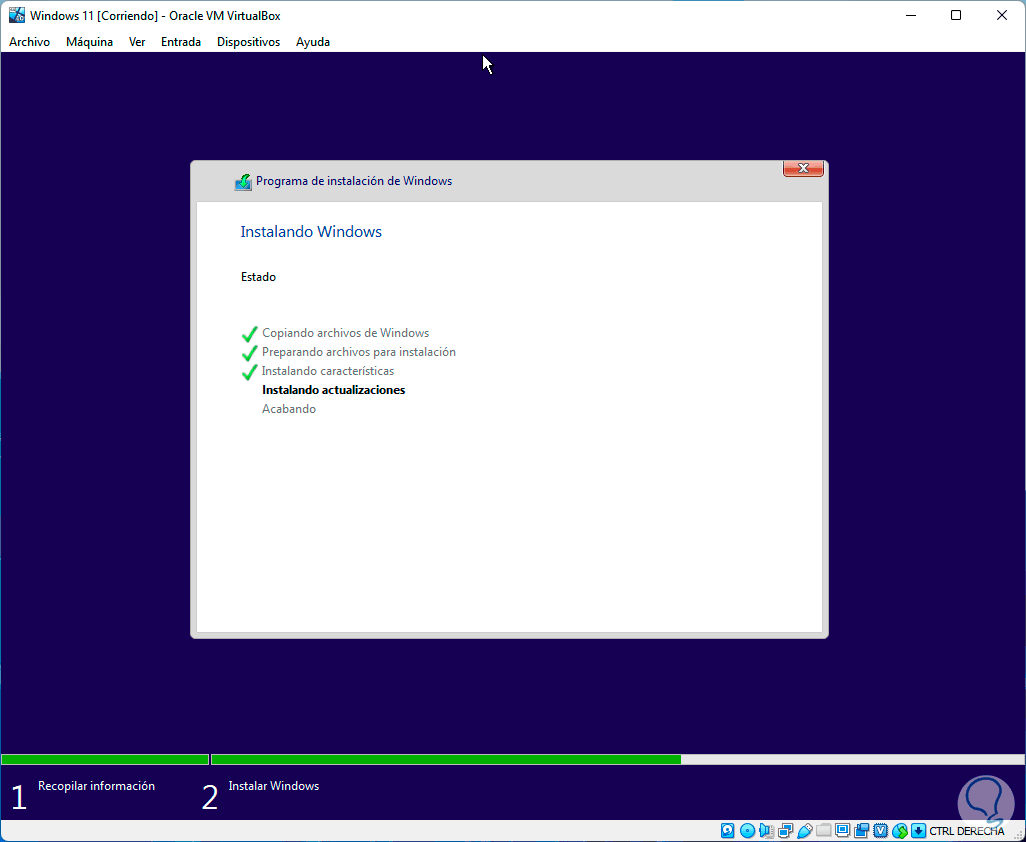Click the 'Instalar Windows' step label
The width and height of the screenshot is (1026, 842).
pos(274,786)
